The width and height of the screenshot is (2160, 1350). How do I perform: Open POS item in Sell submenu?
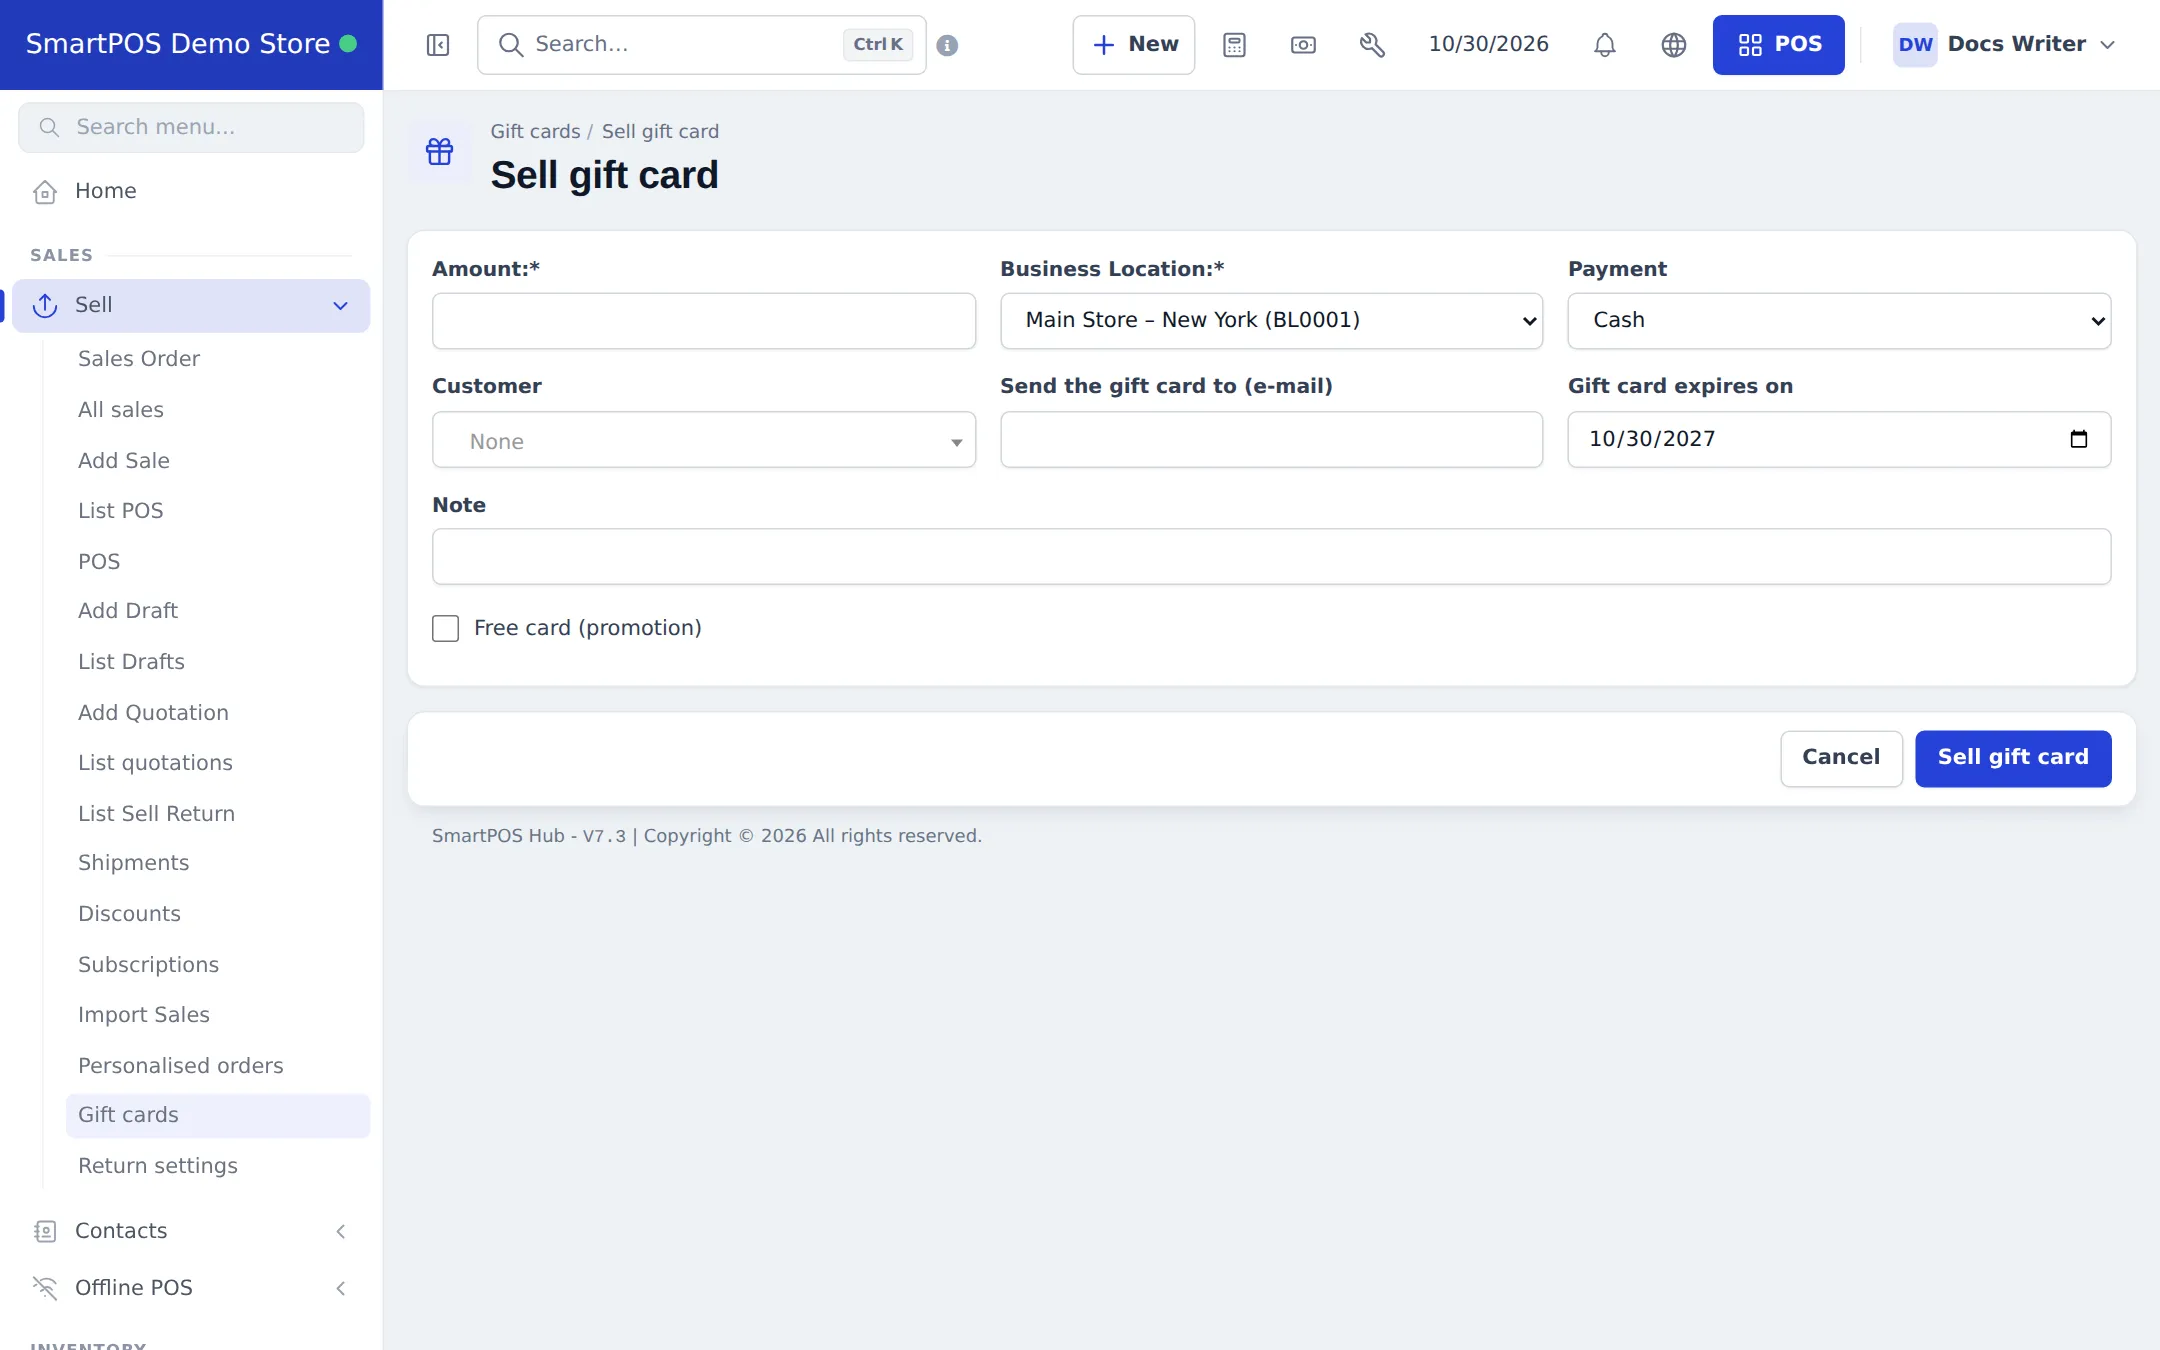coord(99,562)
